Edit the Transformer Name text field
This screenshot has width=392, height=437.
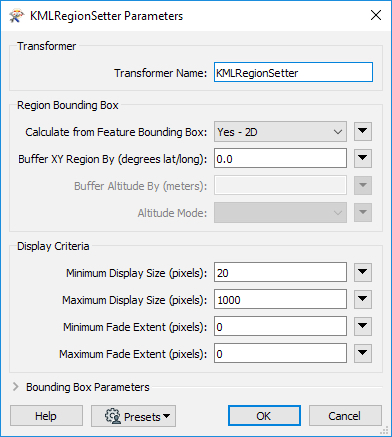[293, 72]
